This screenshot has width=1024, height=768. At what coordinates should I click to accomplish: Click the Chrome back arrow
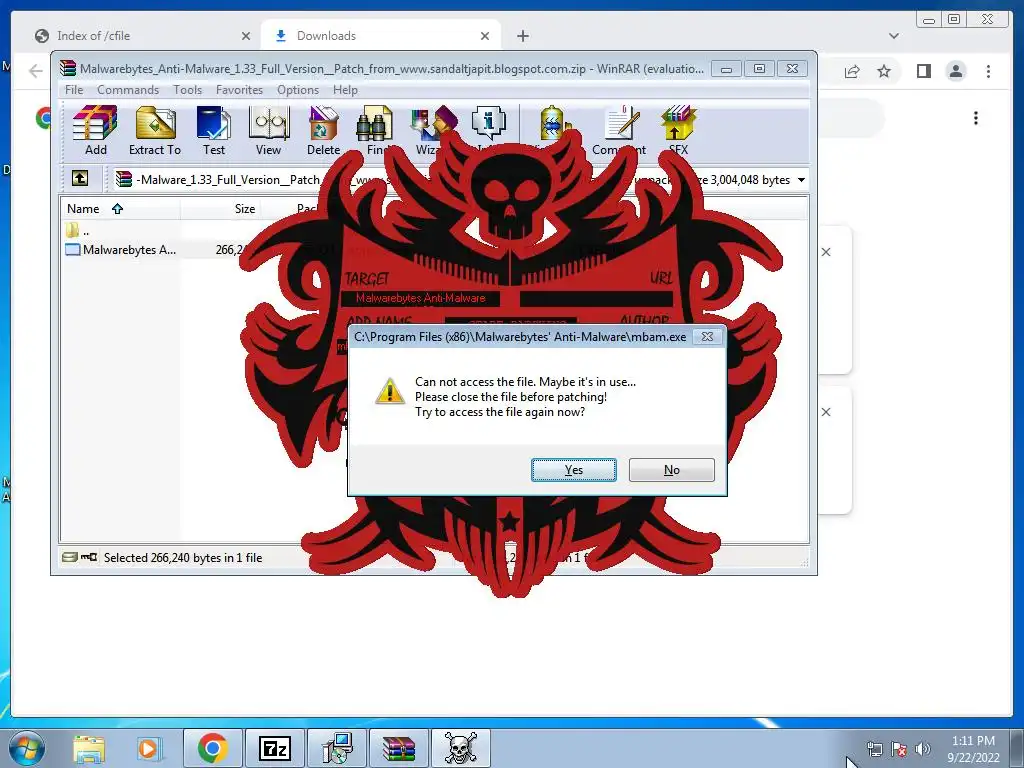click(x=36, y=71)
